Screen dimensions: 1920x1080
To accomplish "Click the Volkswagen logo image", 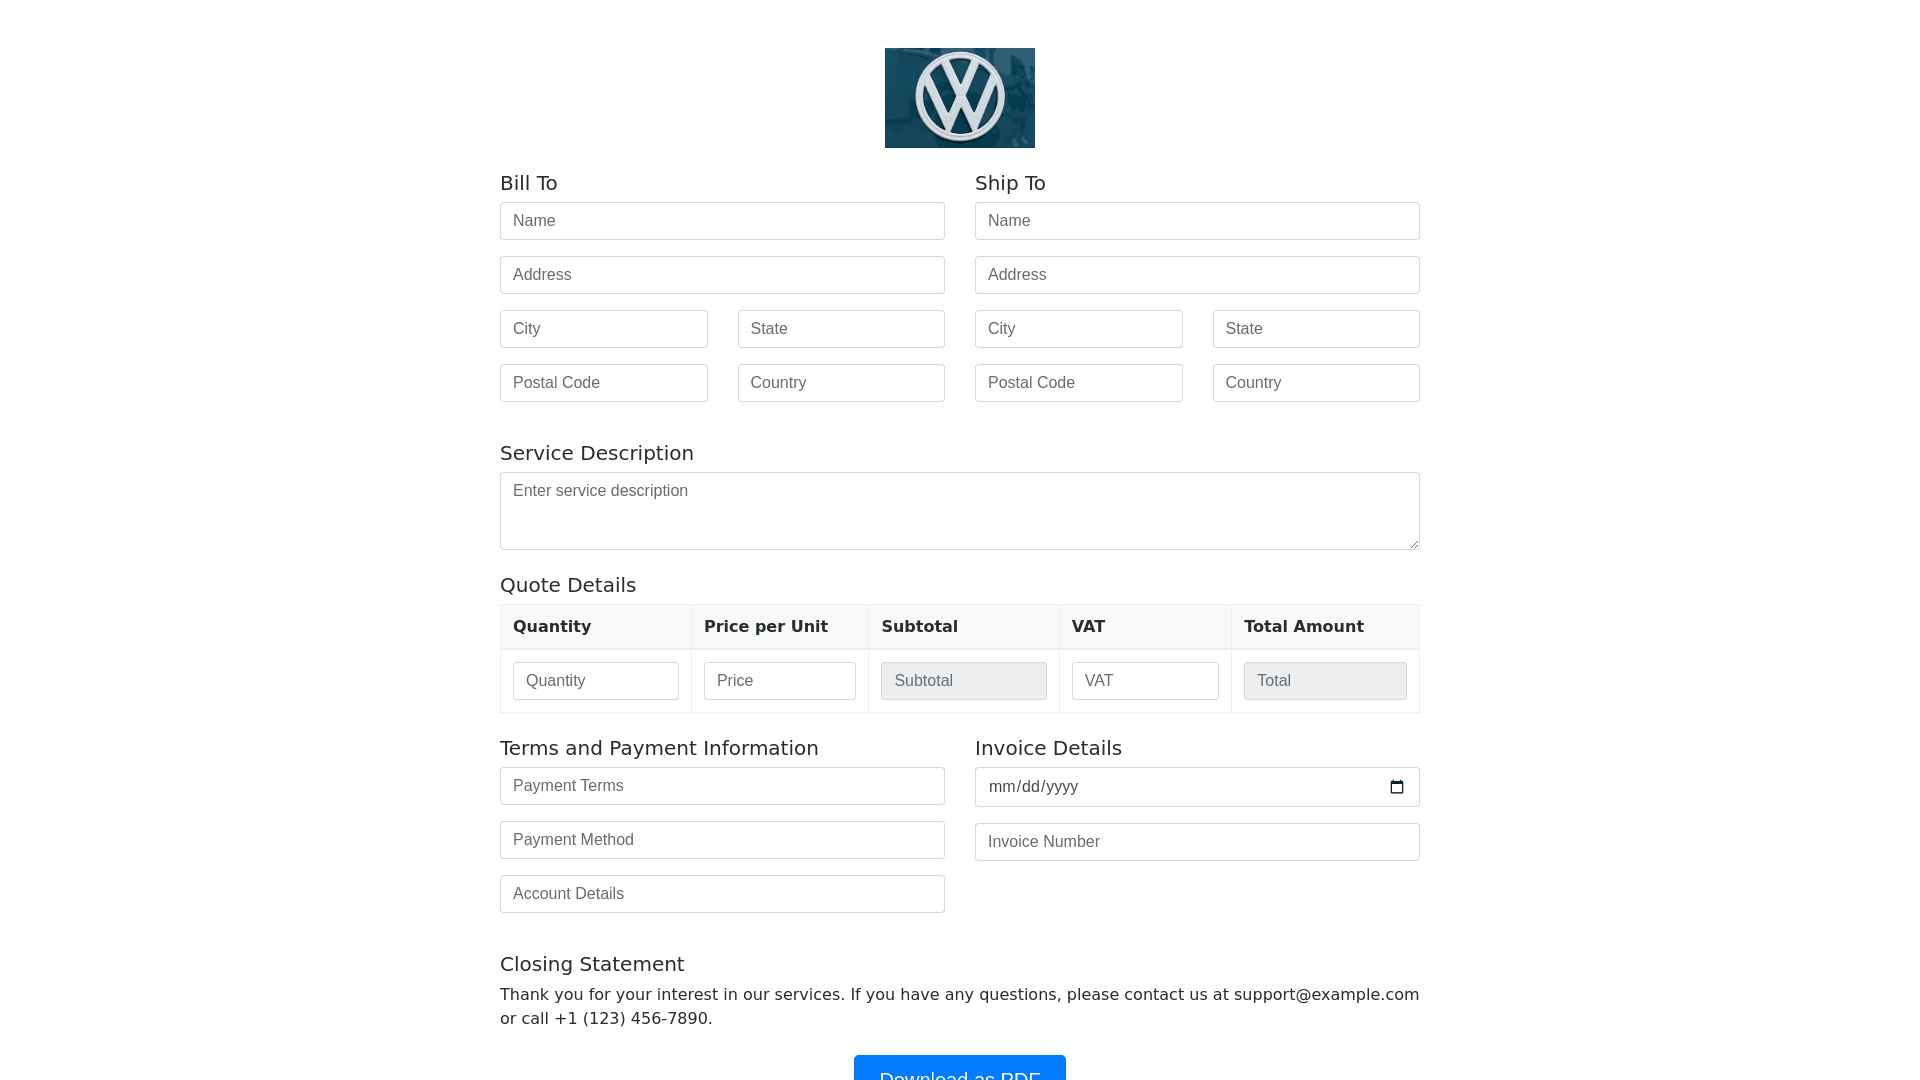I will coord(959,98).
